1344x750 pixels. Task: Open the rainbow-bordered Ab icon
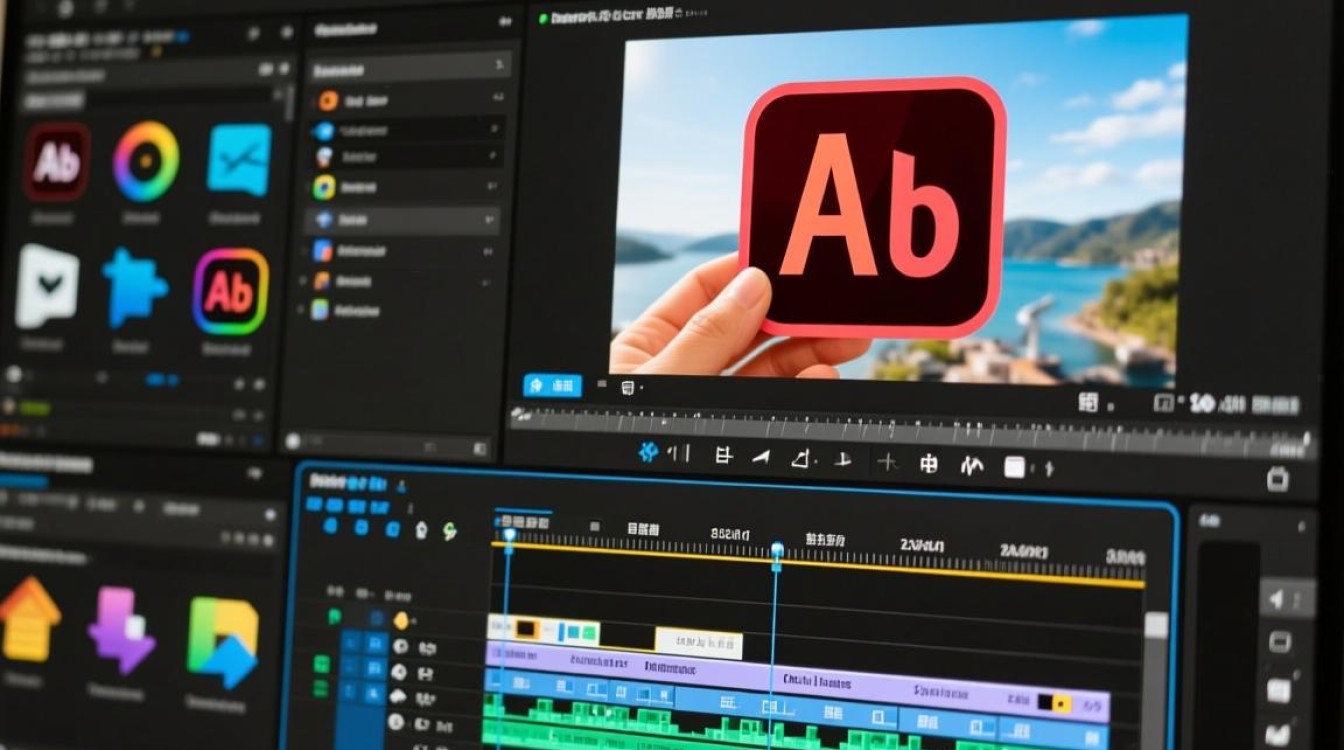230,291
